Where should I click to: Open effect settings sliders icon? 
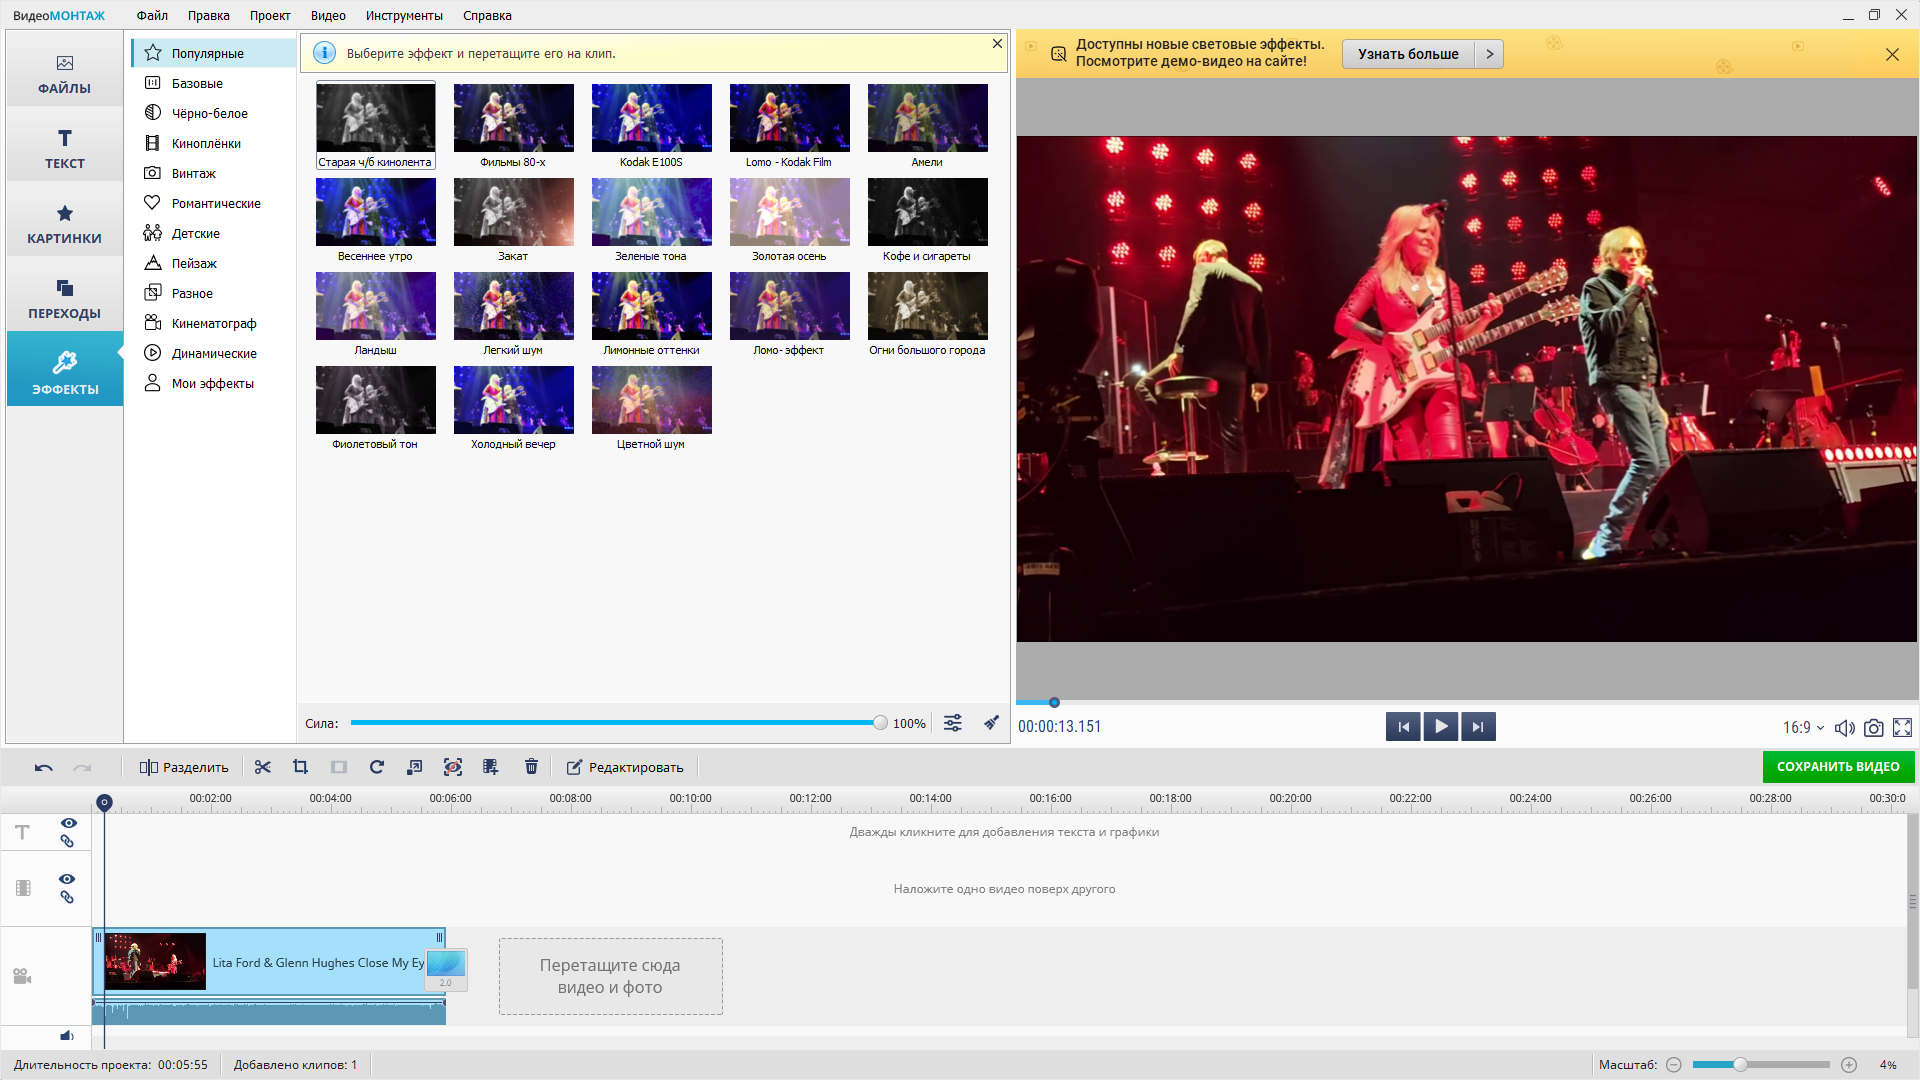(953, 723)
